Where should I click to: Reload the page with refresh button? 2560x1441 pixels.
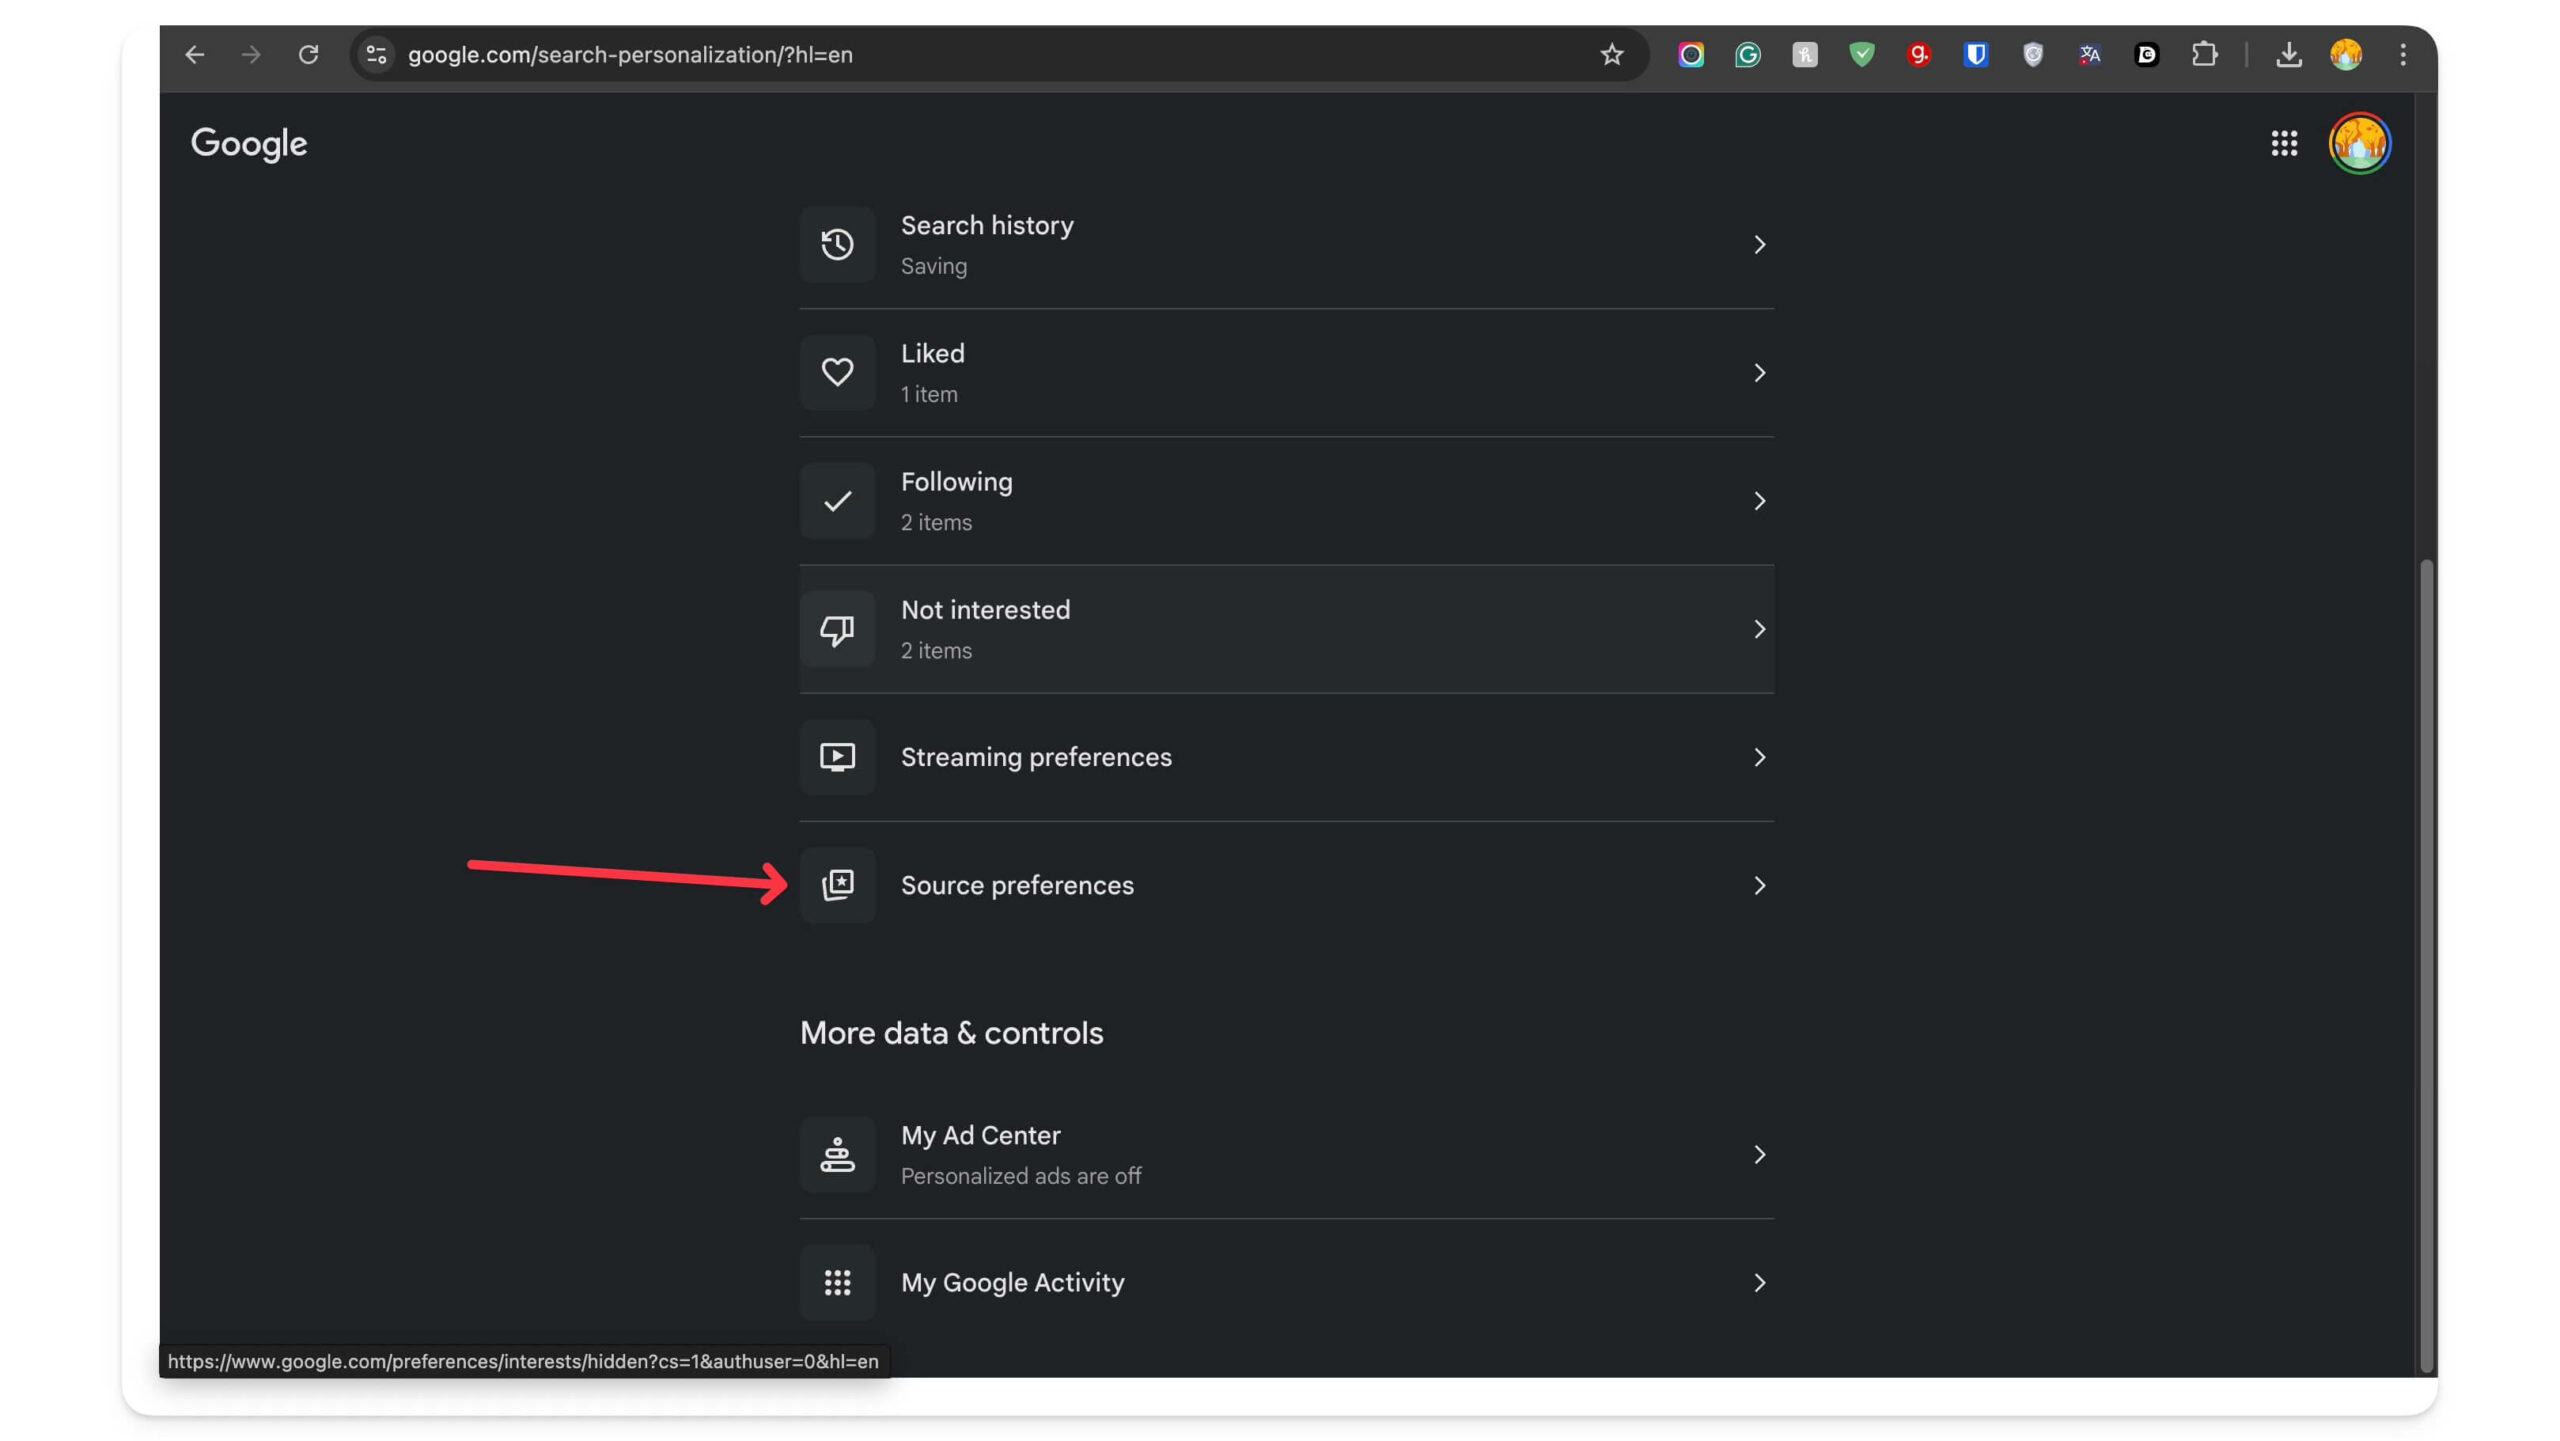point(308,54)
